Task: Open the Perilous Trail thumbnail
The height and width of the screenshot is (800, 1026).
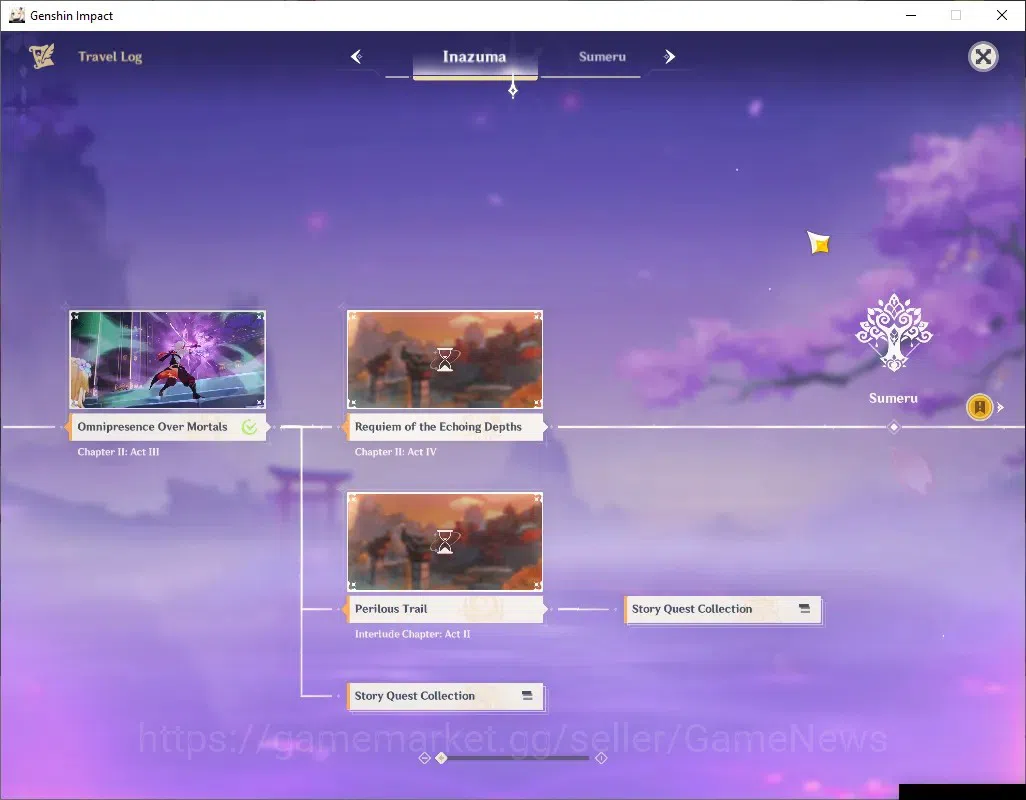Action: (x=445, y=542)
